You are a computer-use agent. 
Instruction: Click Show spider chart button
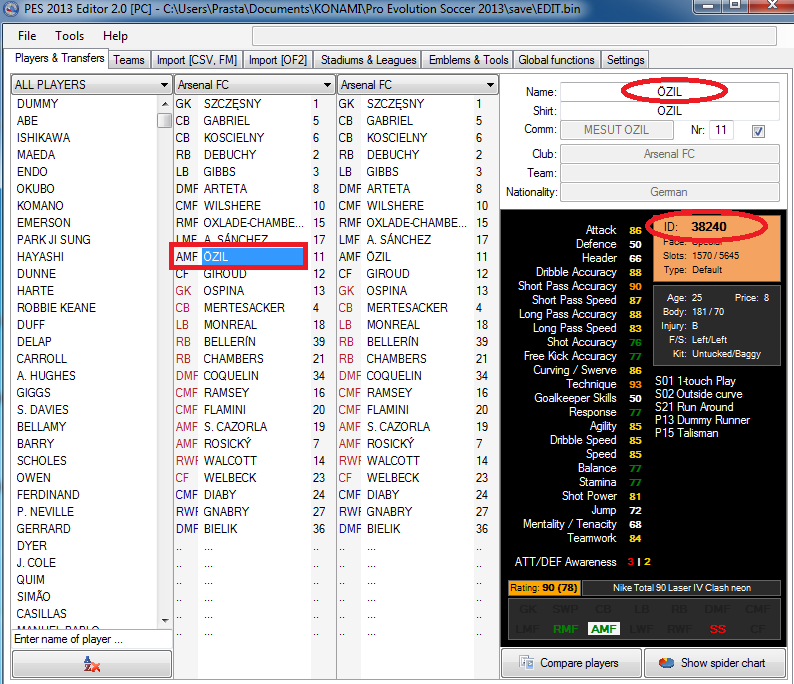(714, 663)
